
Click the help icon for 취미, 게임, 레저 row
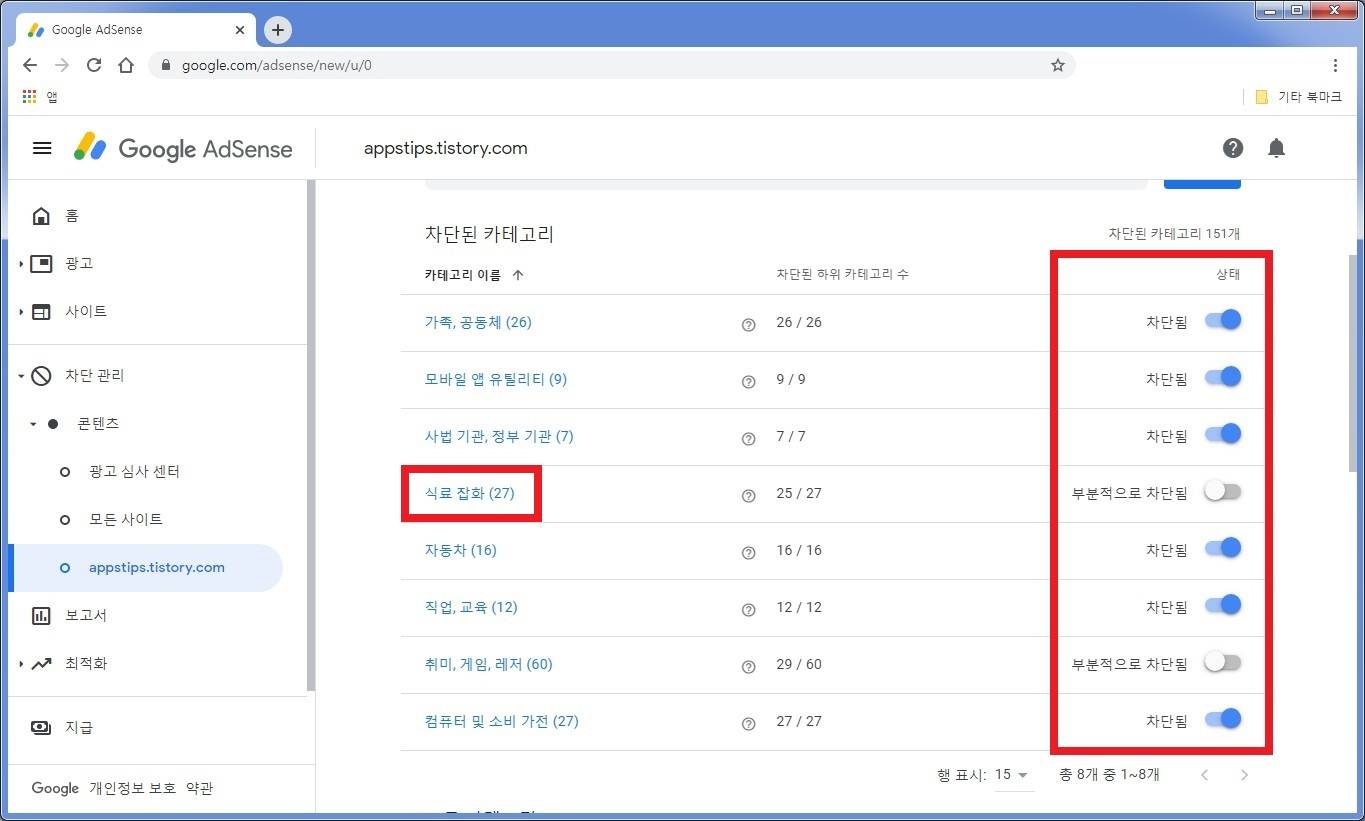point(748,667)
